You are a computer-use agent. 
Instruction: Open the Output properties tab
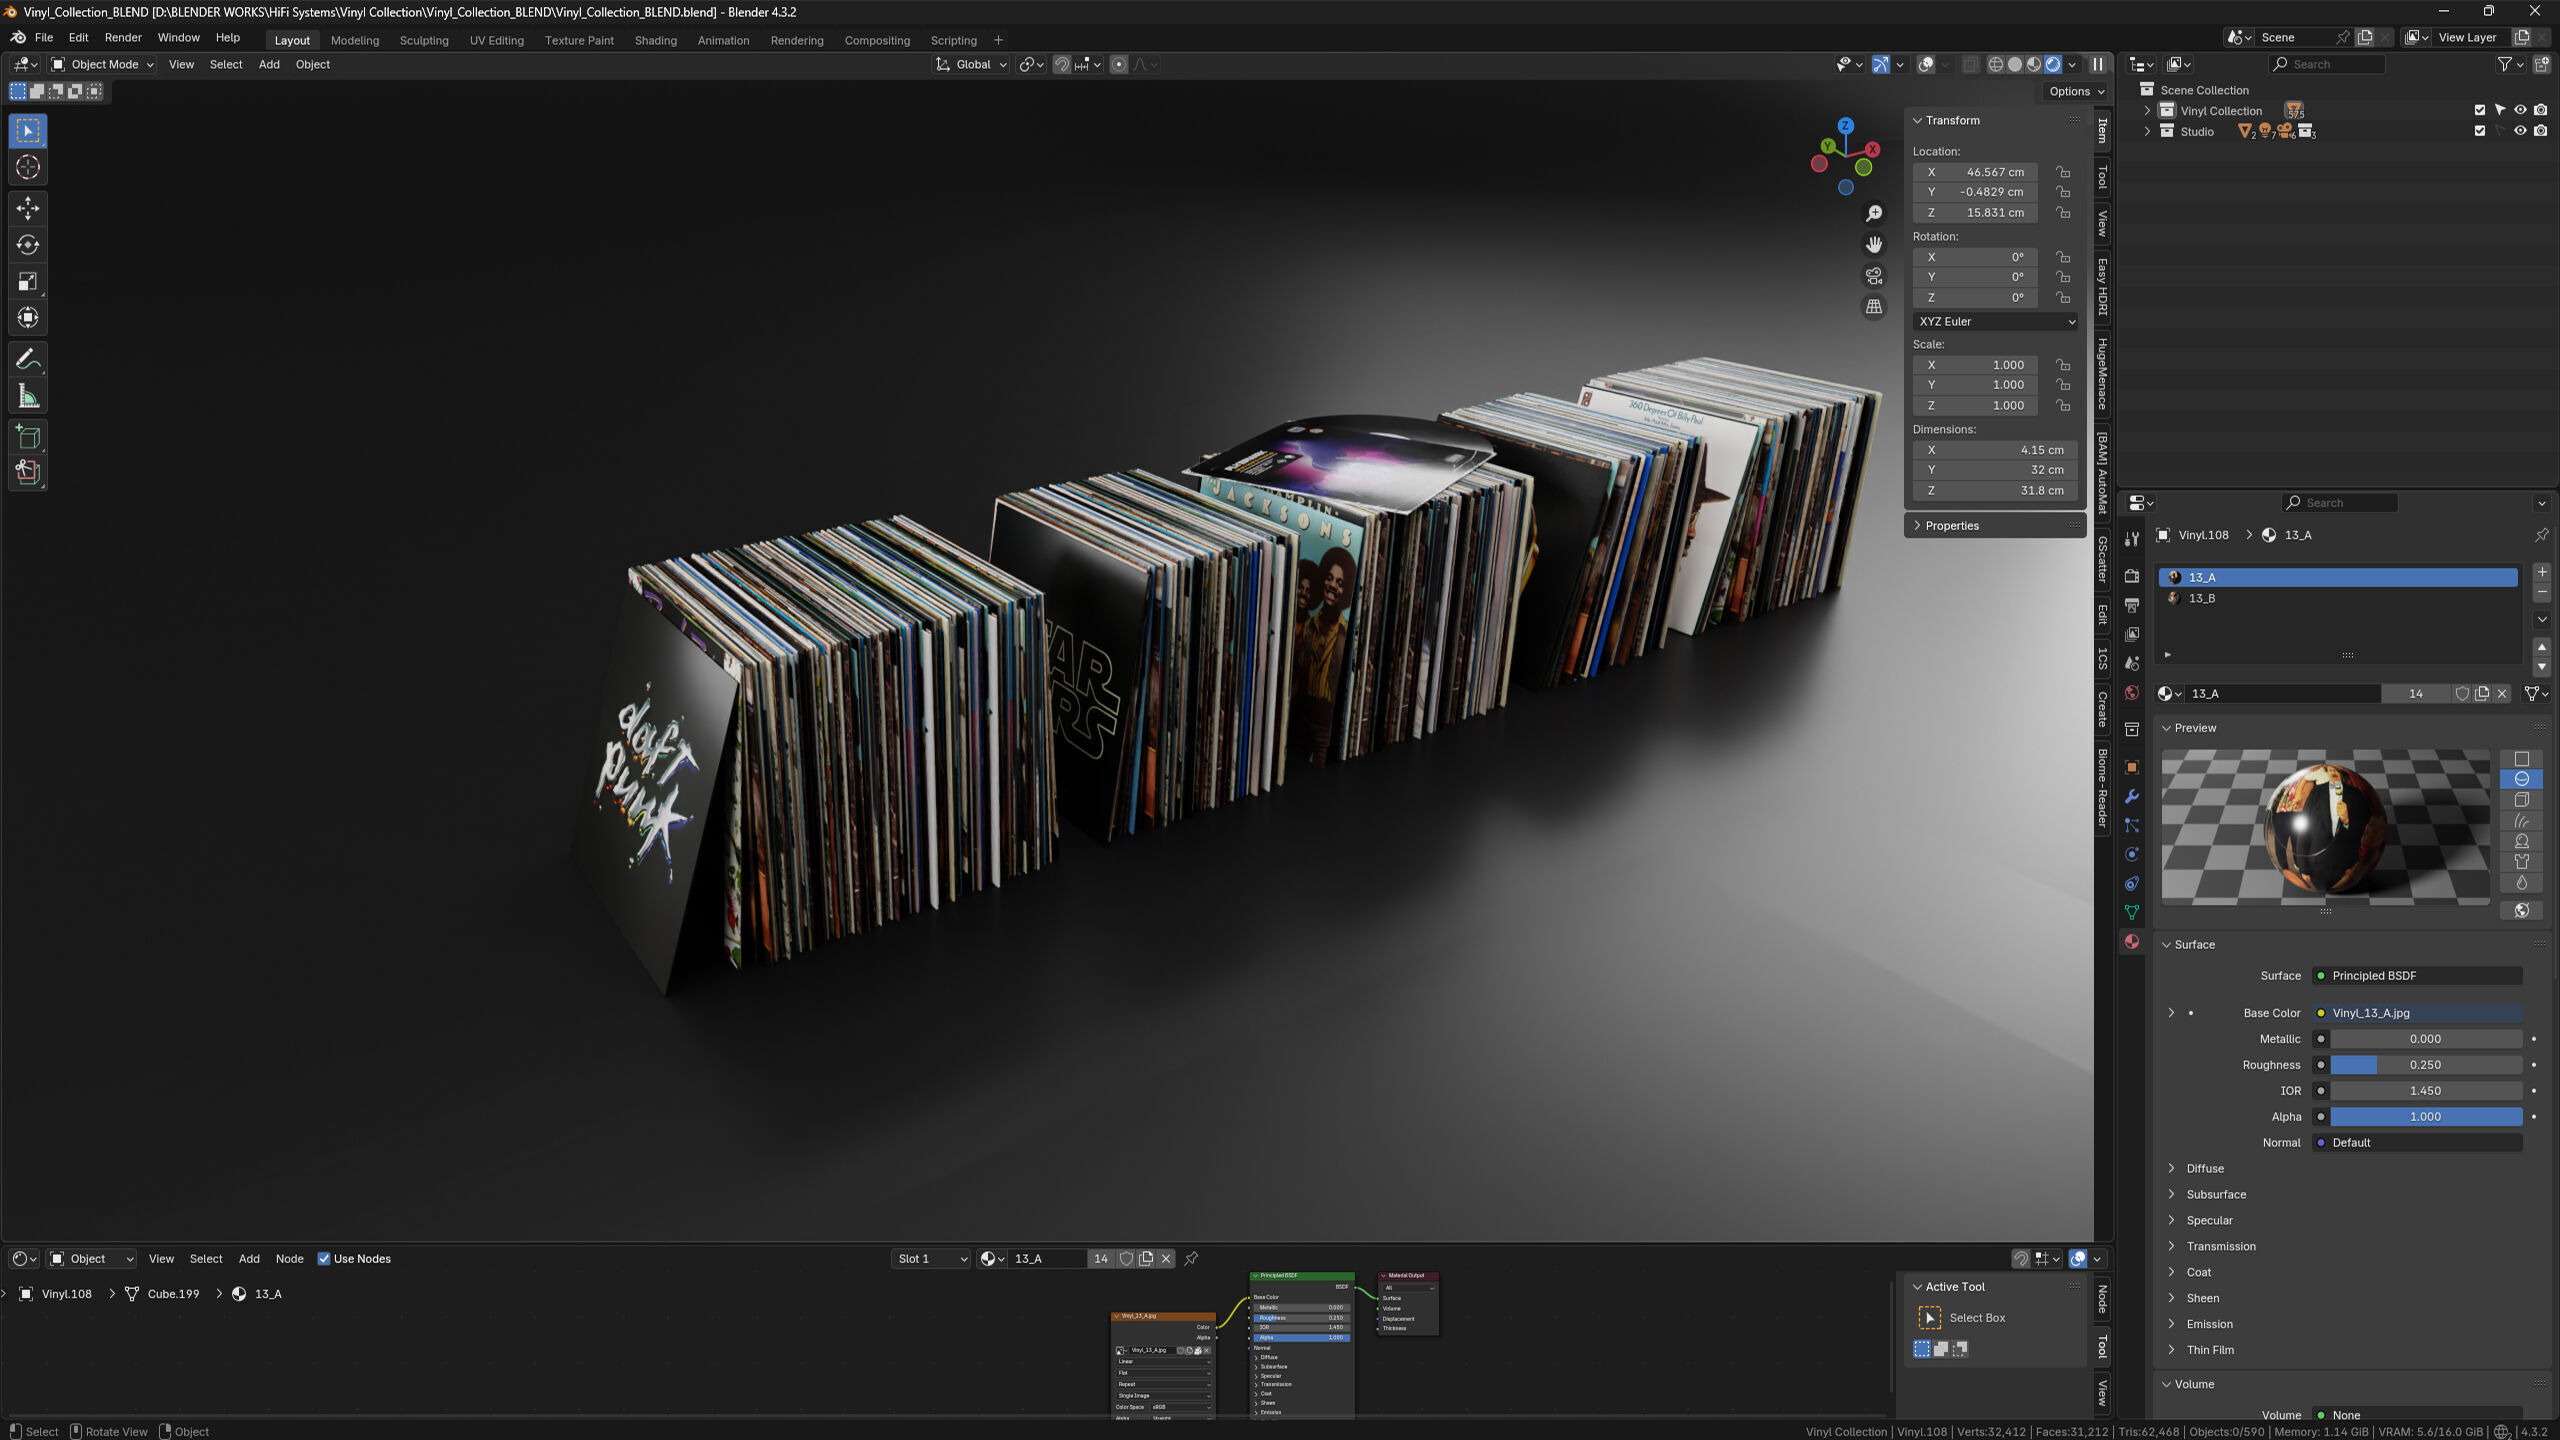2132,605
